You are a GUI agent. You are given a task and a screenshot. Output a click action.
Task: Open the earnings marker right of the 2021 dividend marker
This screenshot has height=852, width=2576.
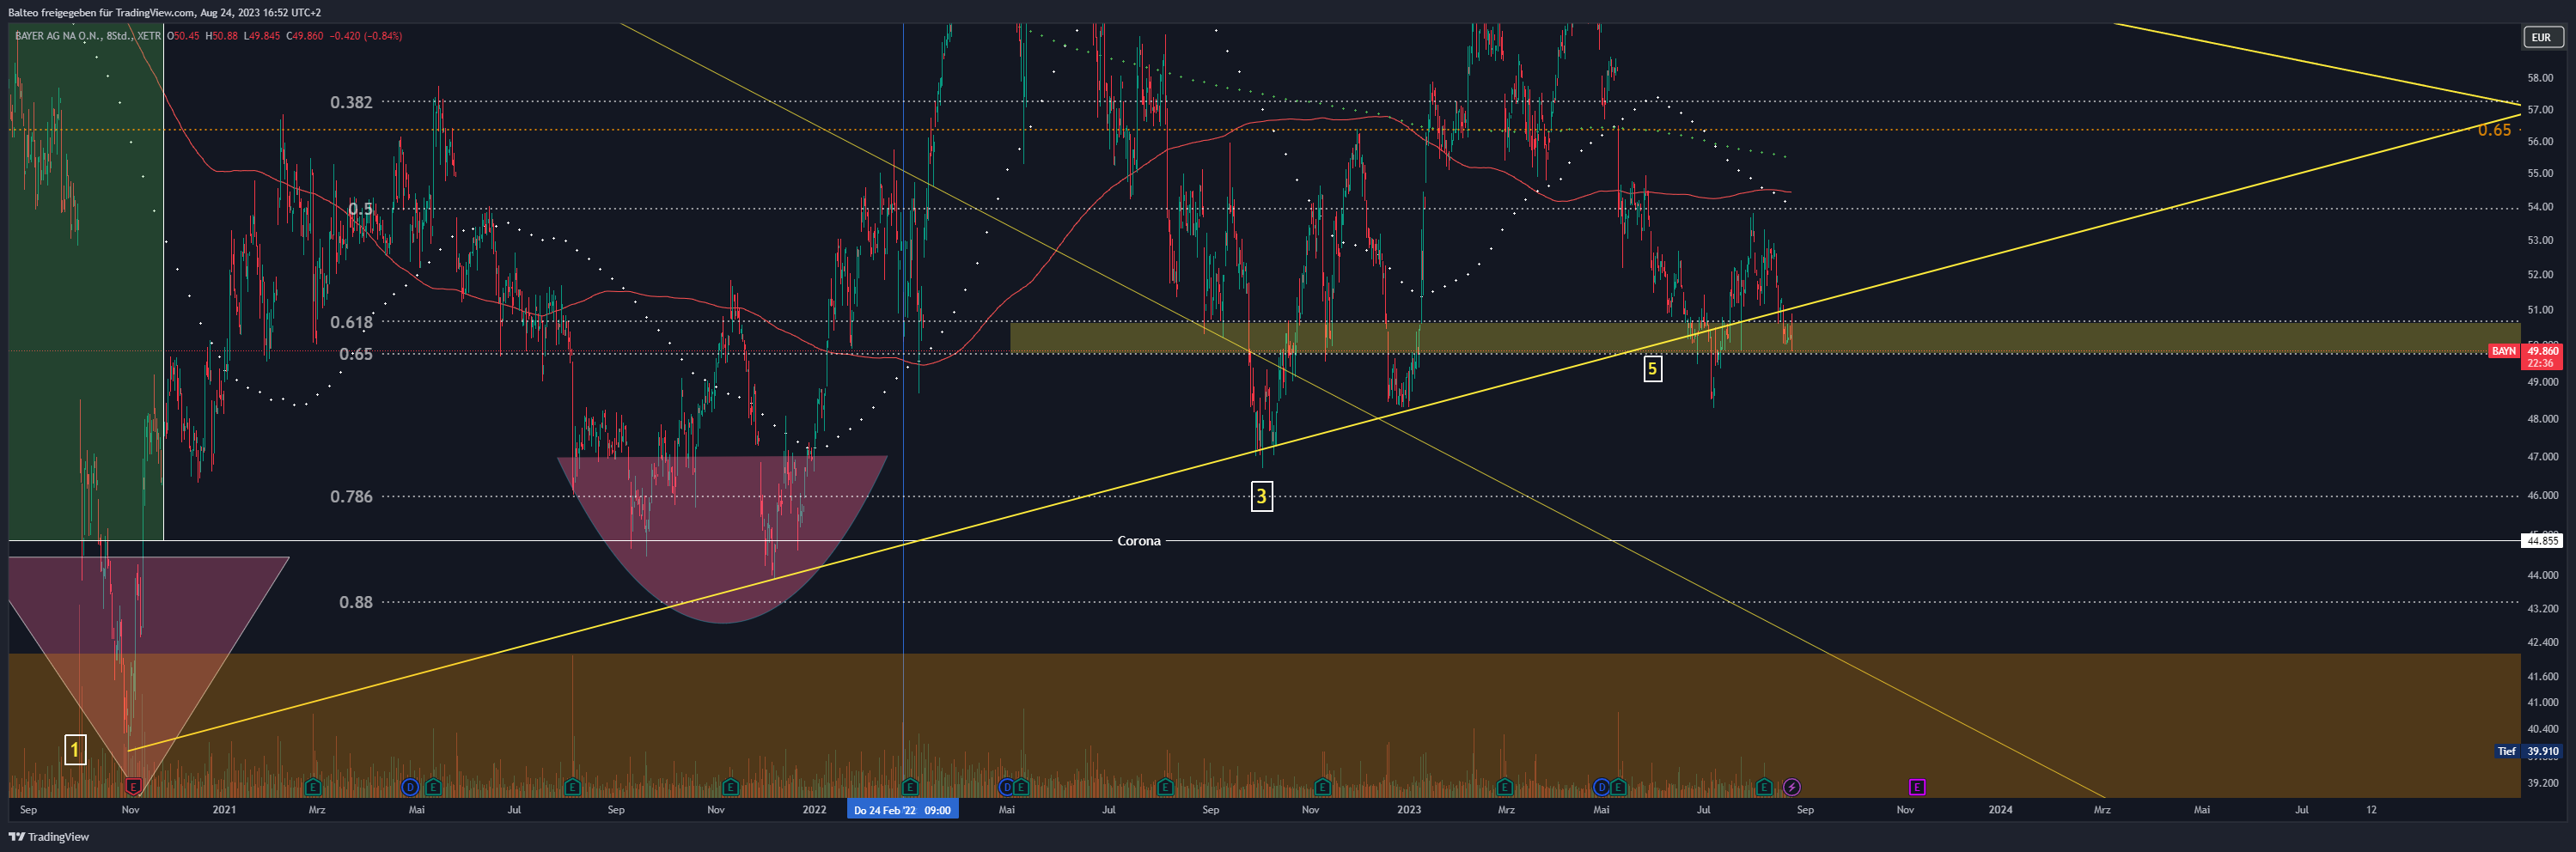pos(433,787)
